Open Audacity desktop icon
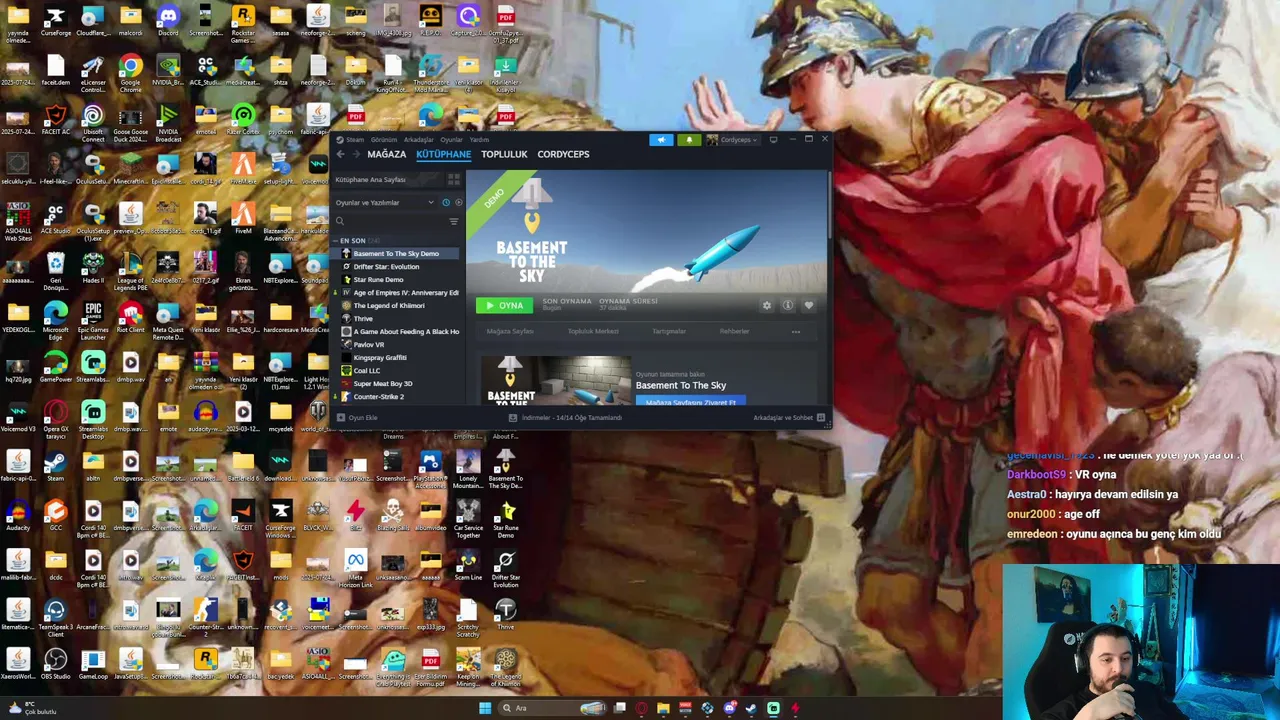1280x720 pixels. coord(17,516)
